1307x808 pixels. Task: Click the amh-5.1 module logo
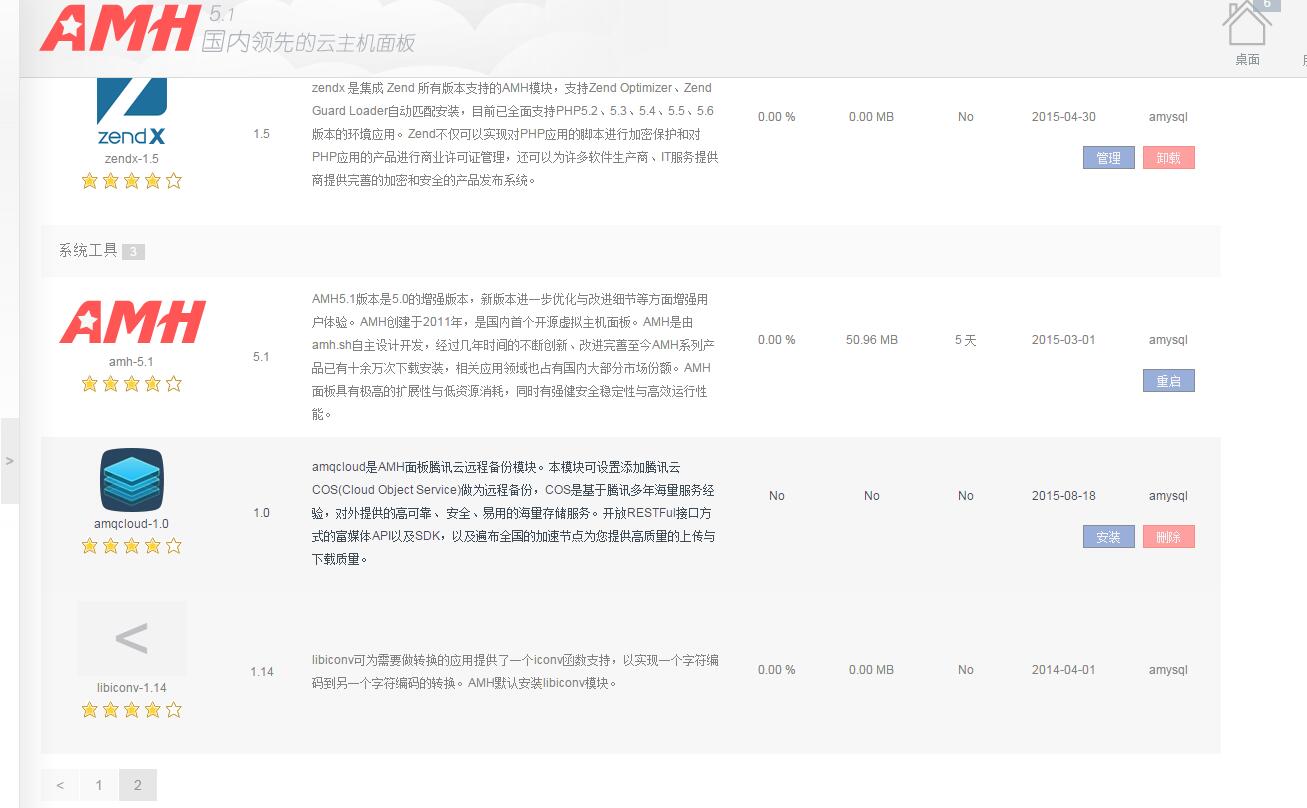point(132,322)
